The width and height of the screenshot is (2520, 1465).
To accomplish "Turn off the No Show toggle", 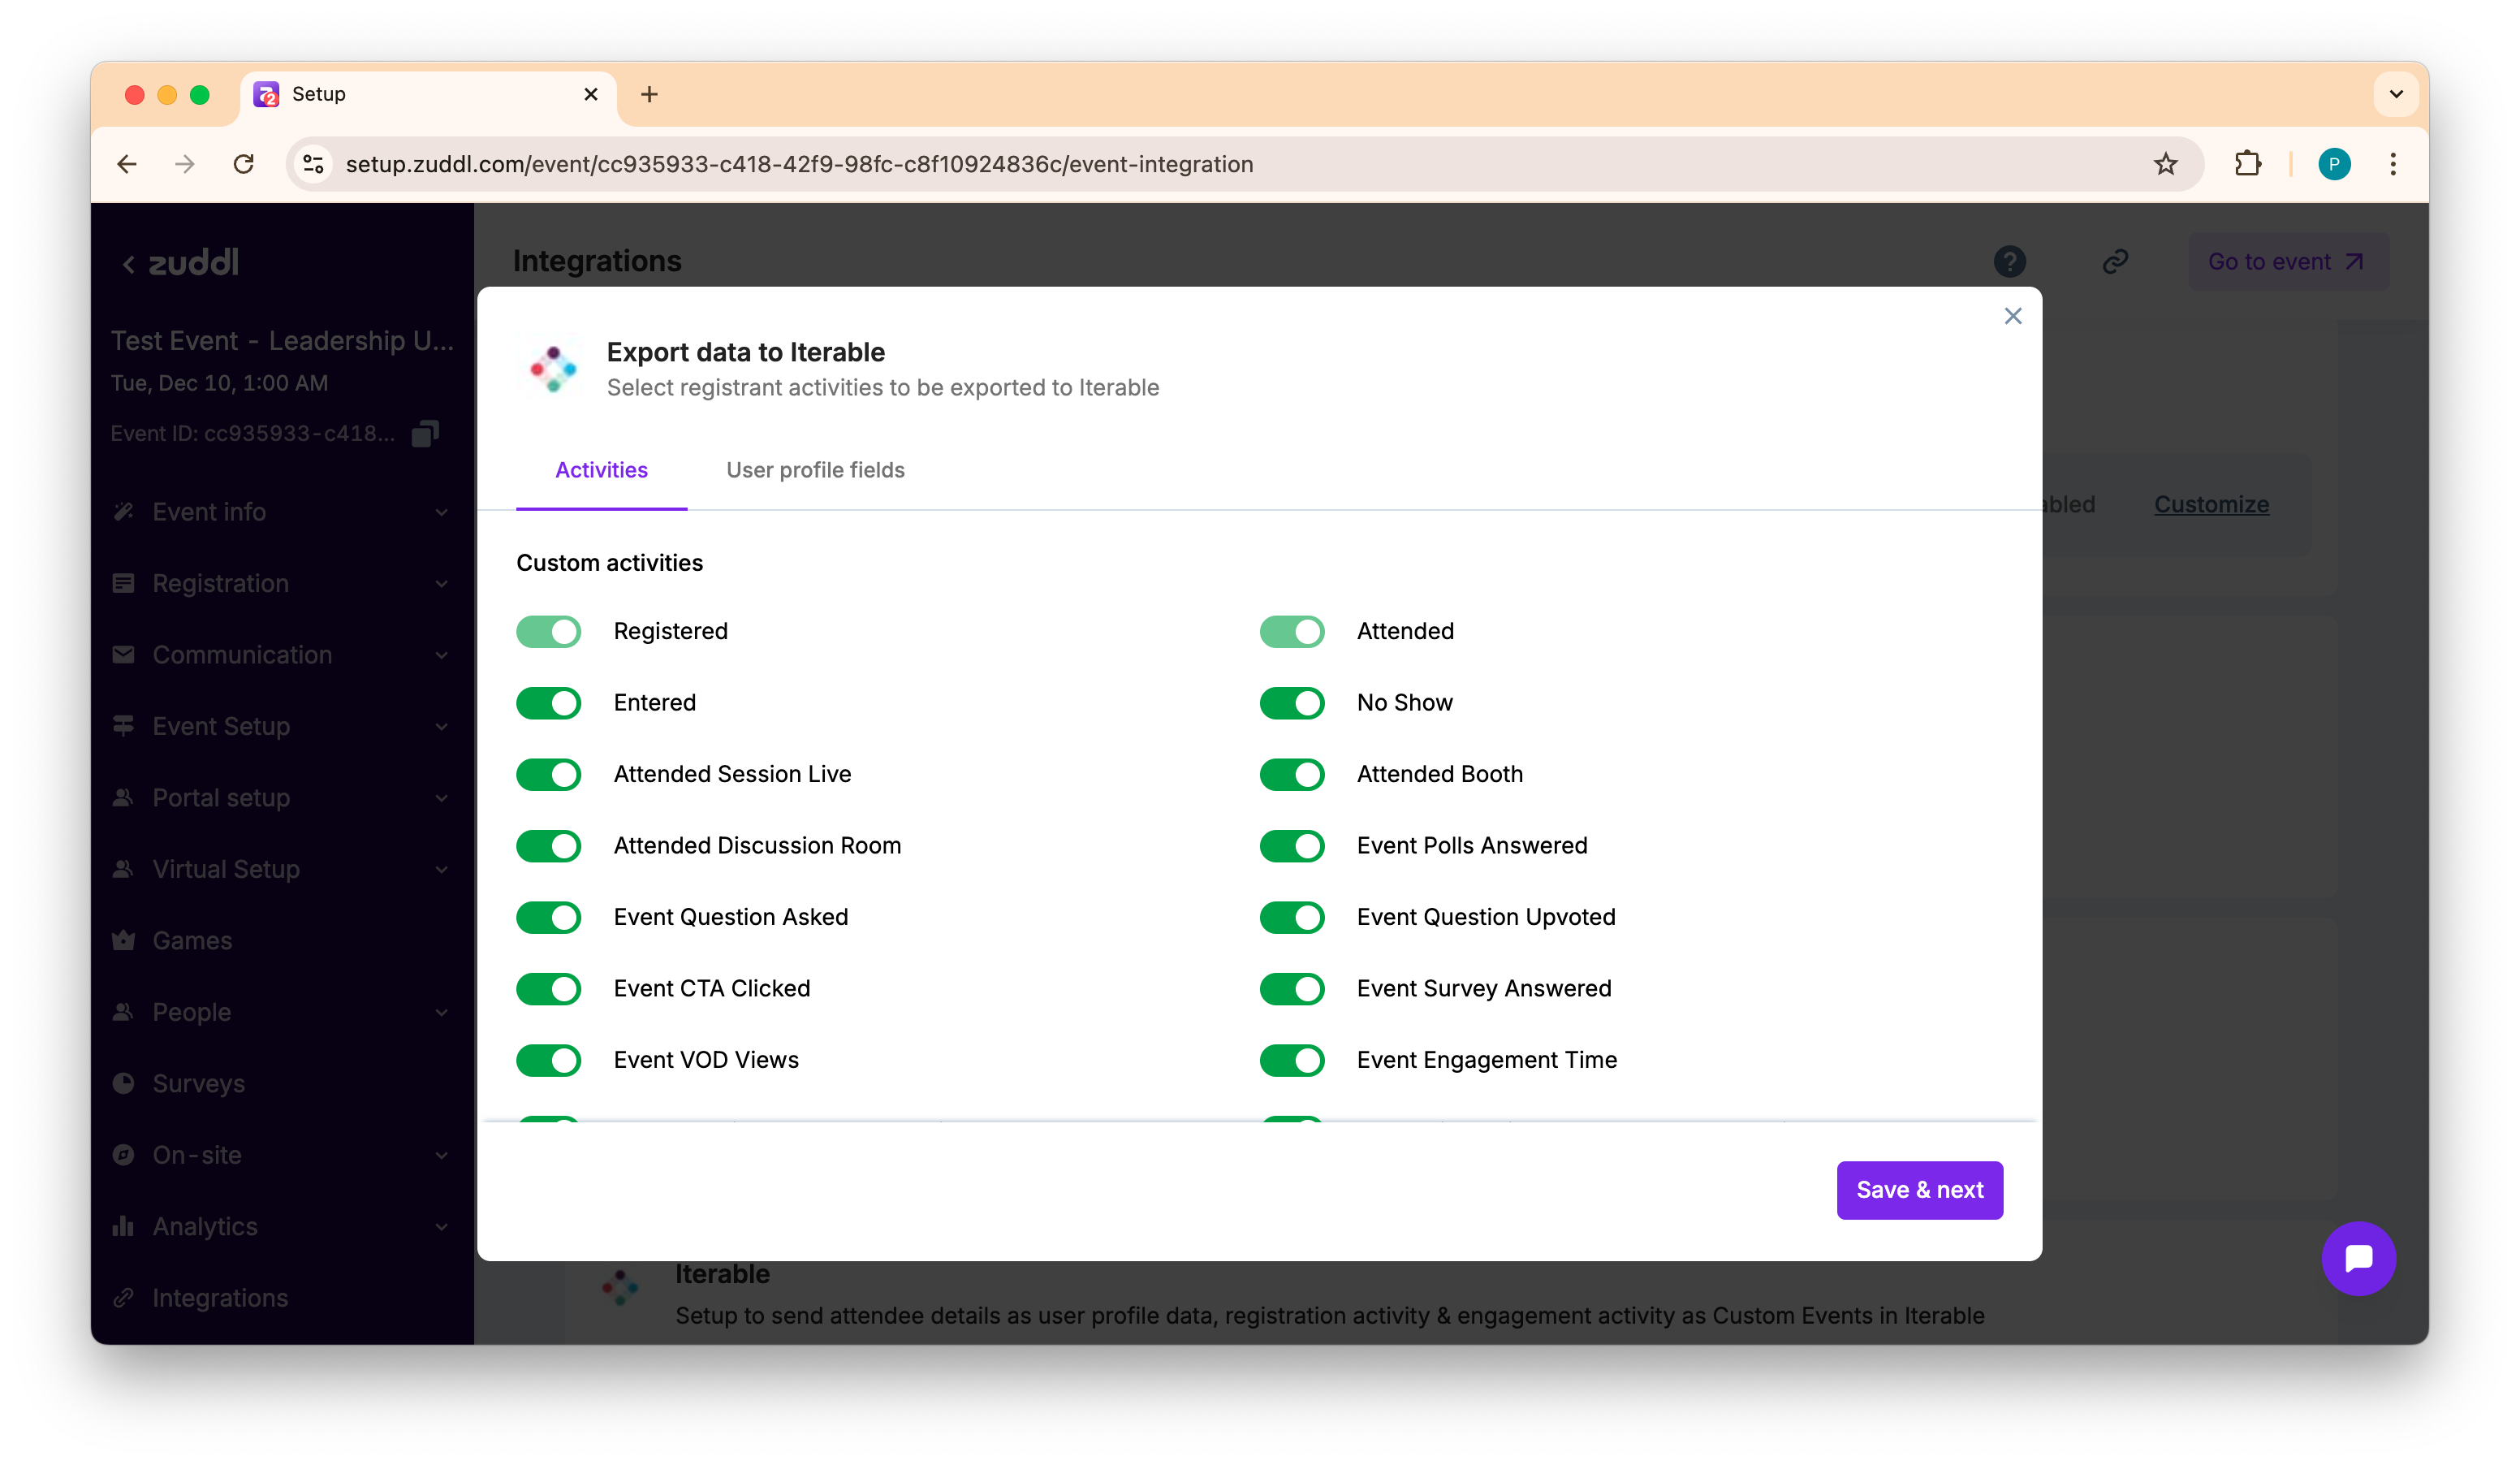I will (x=1291, y=703).
